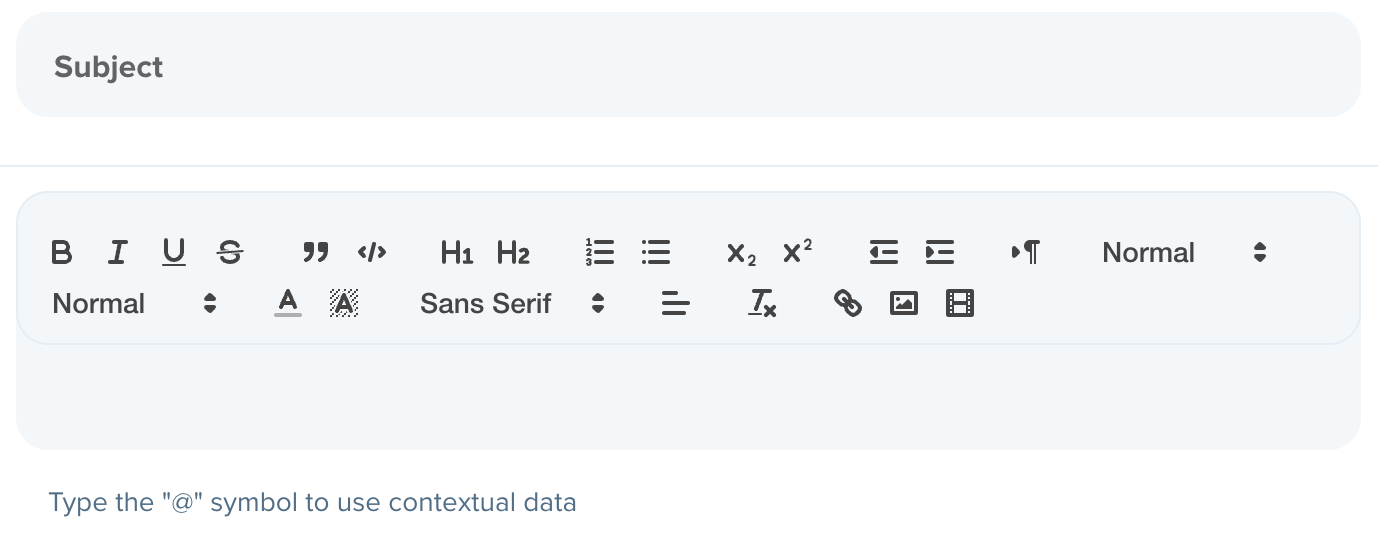This screenshot has height=540, width=1378.
Task: Apply strikethrough to text
Action: (230, 253)
